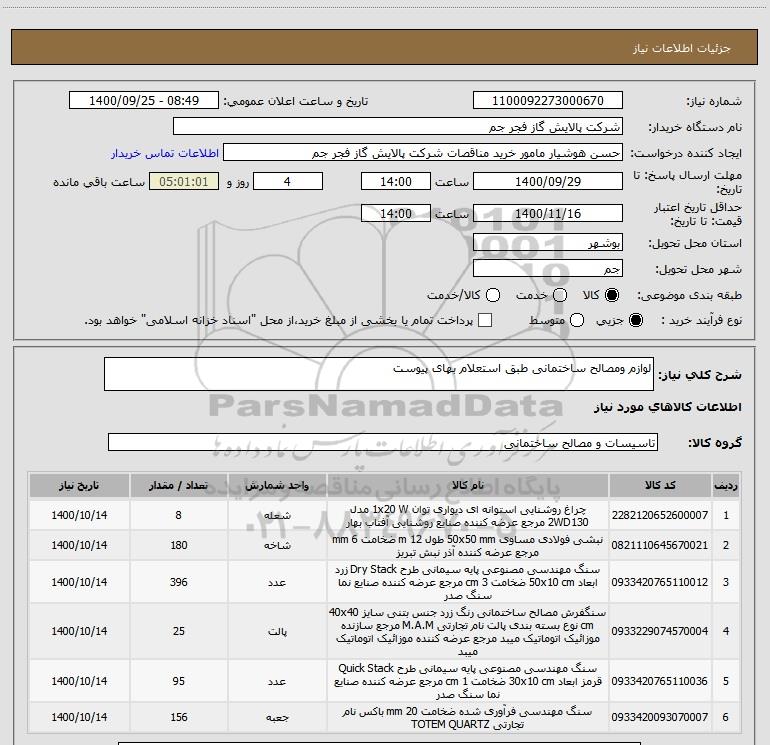Viewport: 770px width, 745px height.
Task: Click the کد کالا column header
Action: coord(660,486)
